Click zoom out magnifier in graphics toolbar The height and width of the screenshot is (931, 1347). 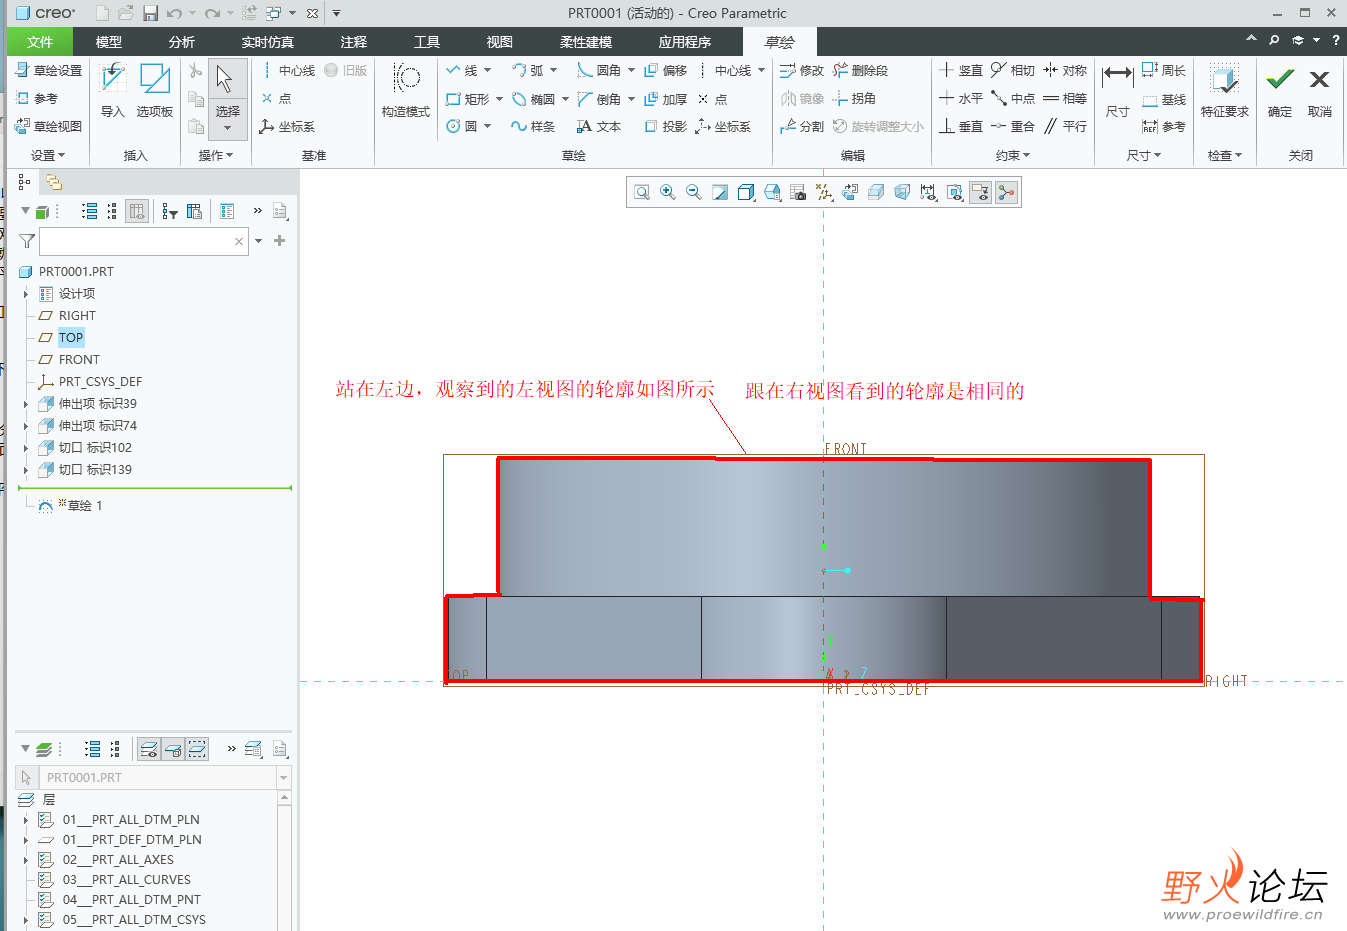click(694, 192)
